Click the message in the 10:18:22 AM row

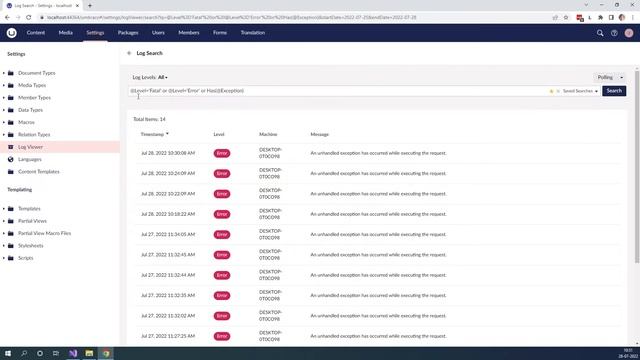click(378, 214)
